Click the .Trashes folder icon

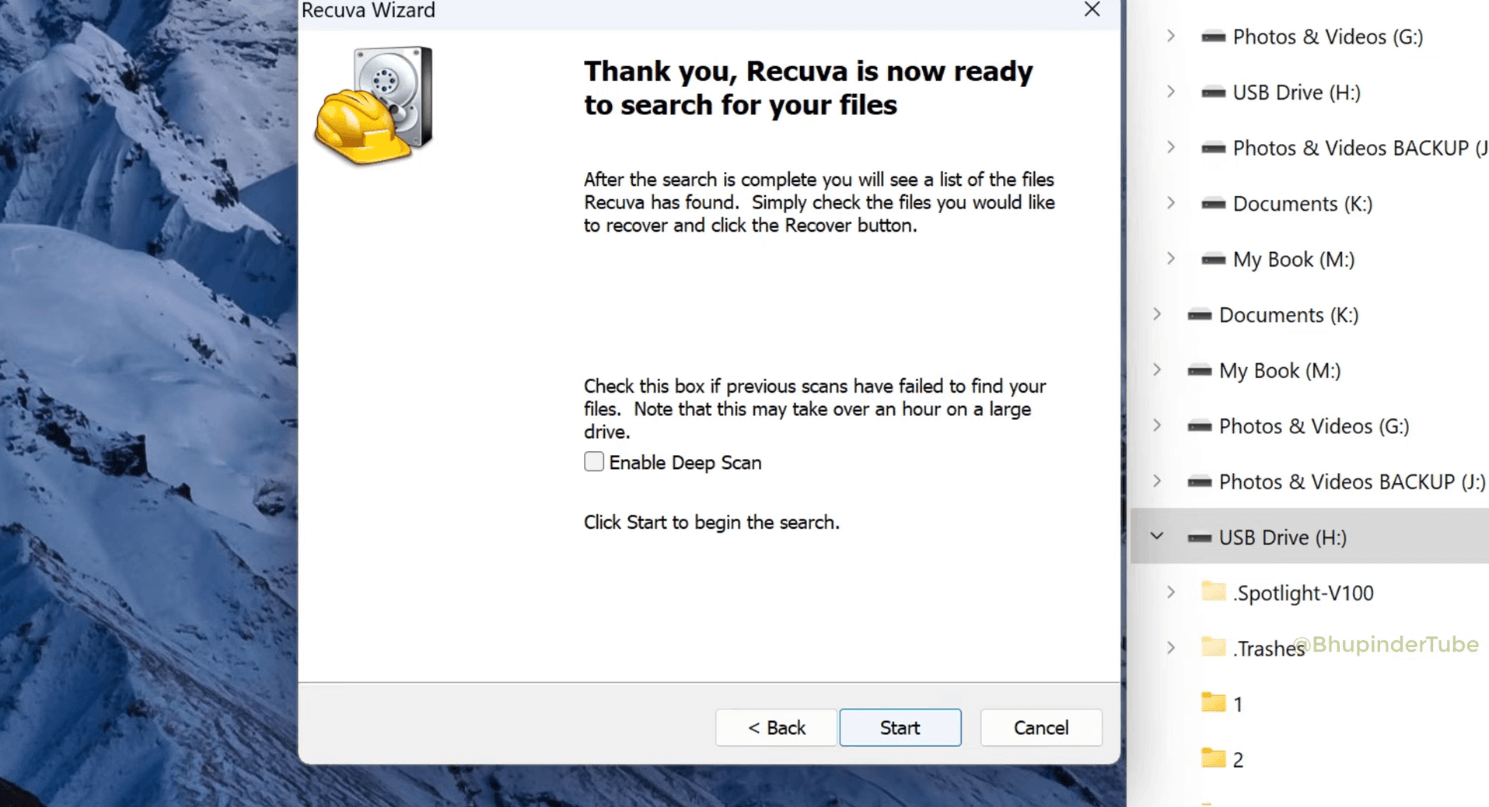coord(1213,648)
